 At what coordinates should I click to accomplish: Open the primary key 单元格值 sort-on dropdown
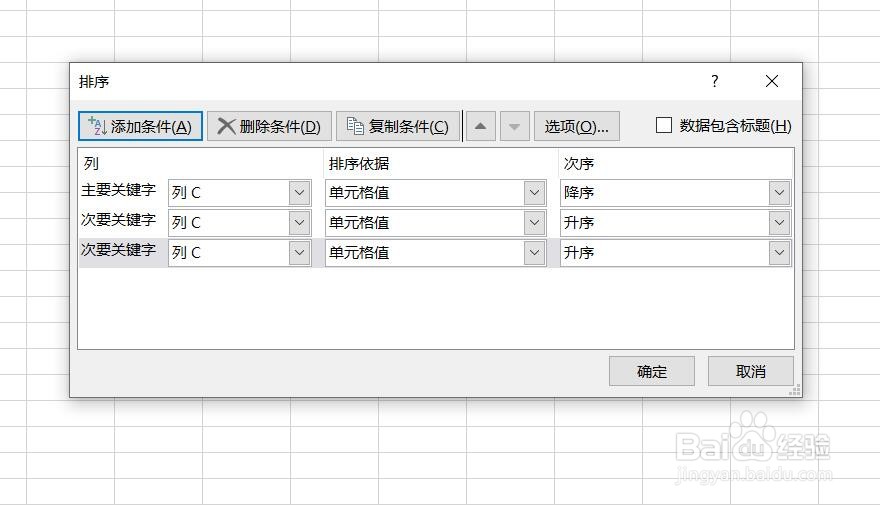click(x=535, y=193)
